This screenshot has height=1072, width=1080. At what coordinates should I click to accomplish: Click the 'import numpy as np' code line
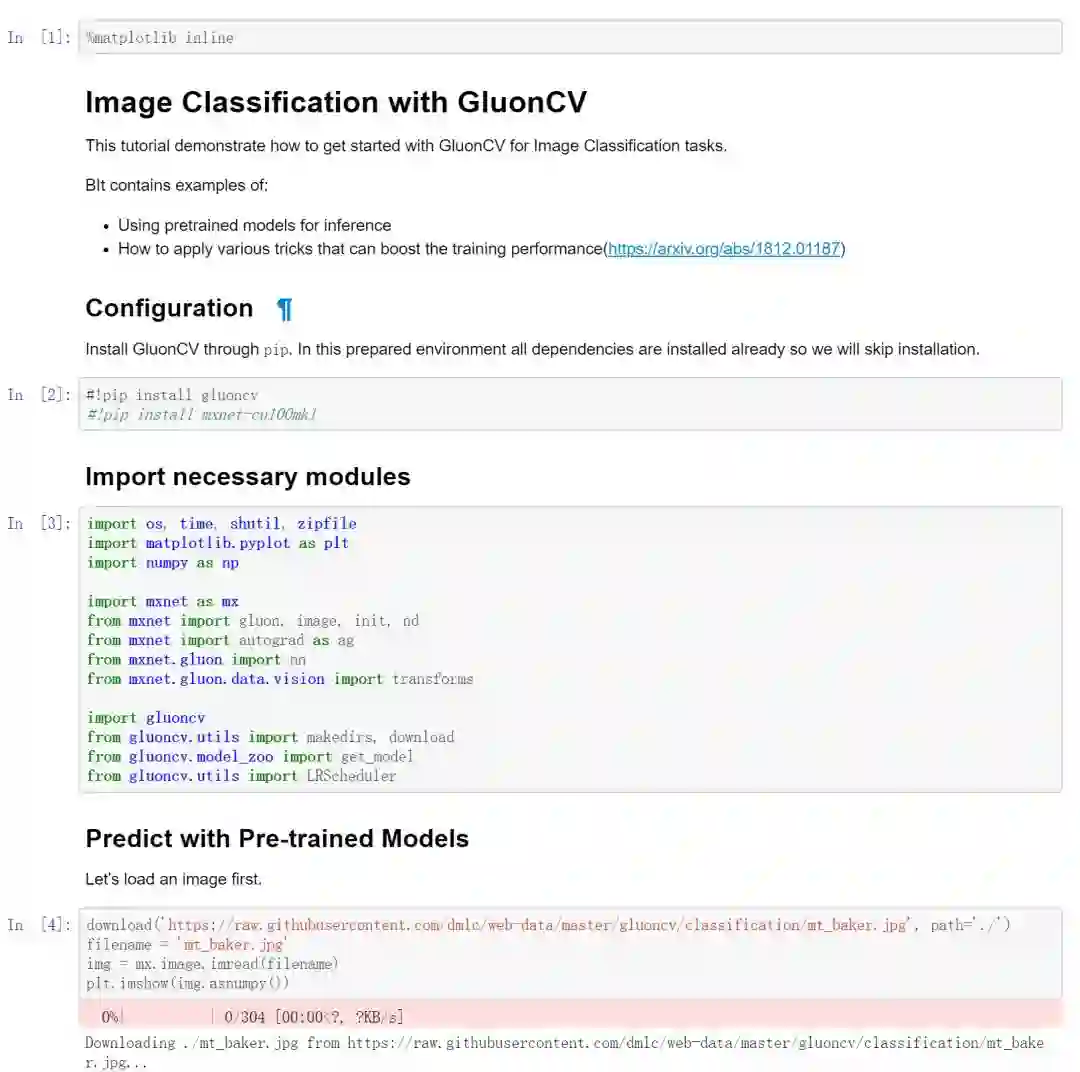[x=163, y=563]
